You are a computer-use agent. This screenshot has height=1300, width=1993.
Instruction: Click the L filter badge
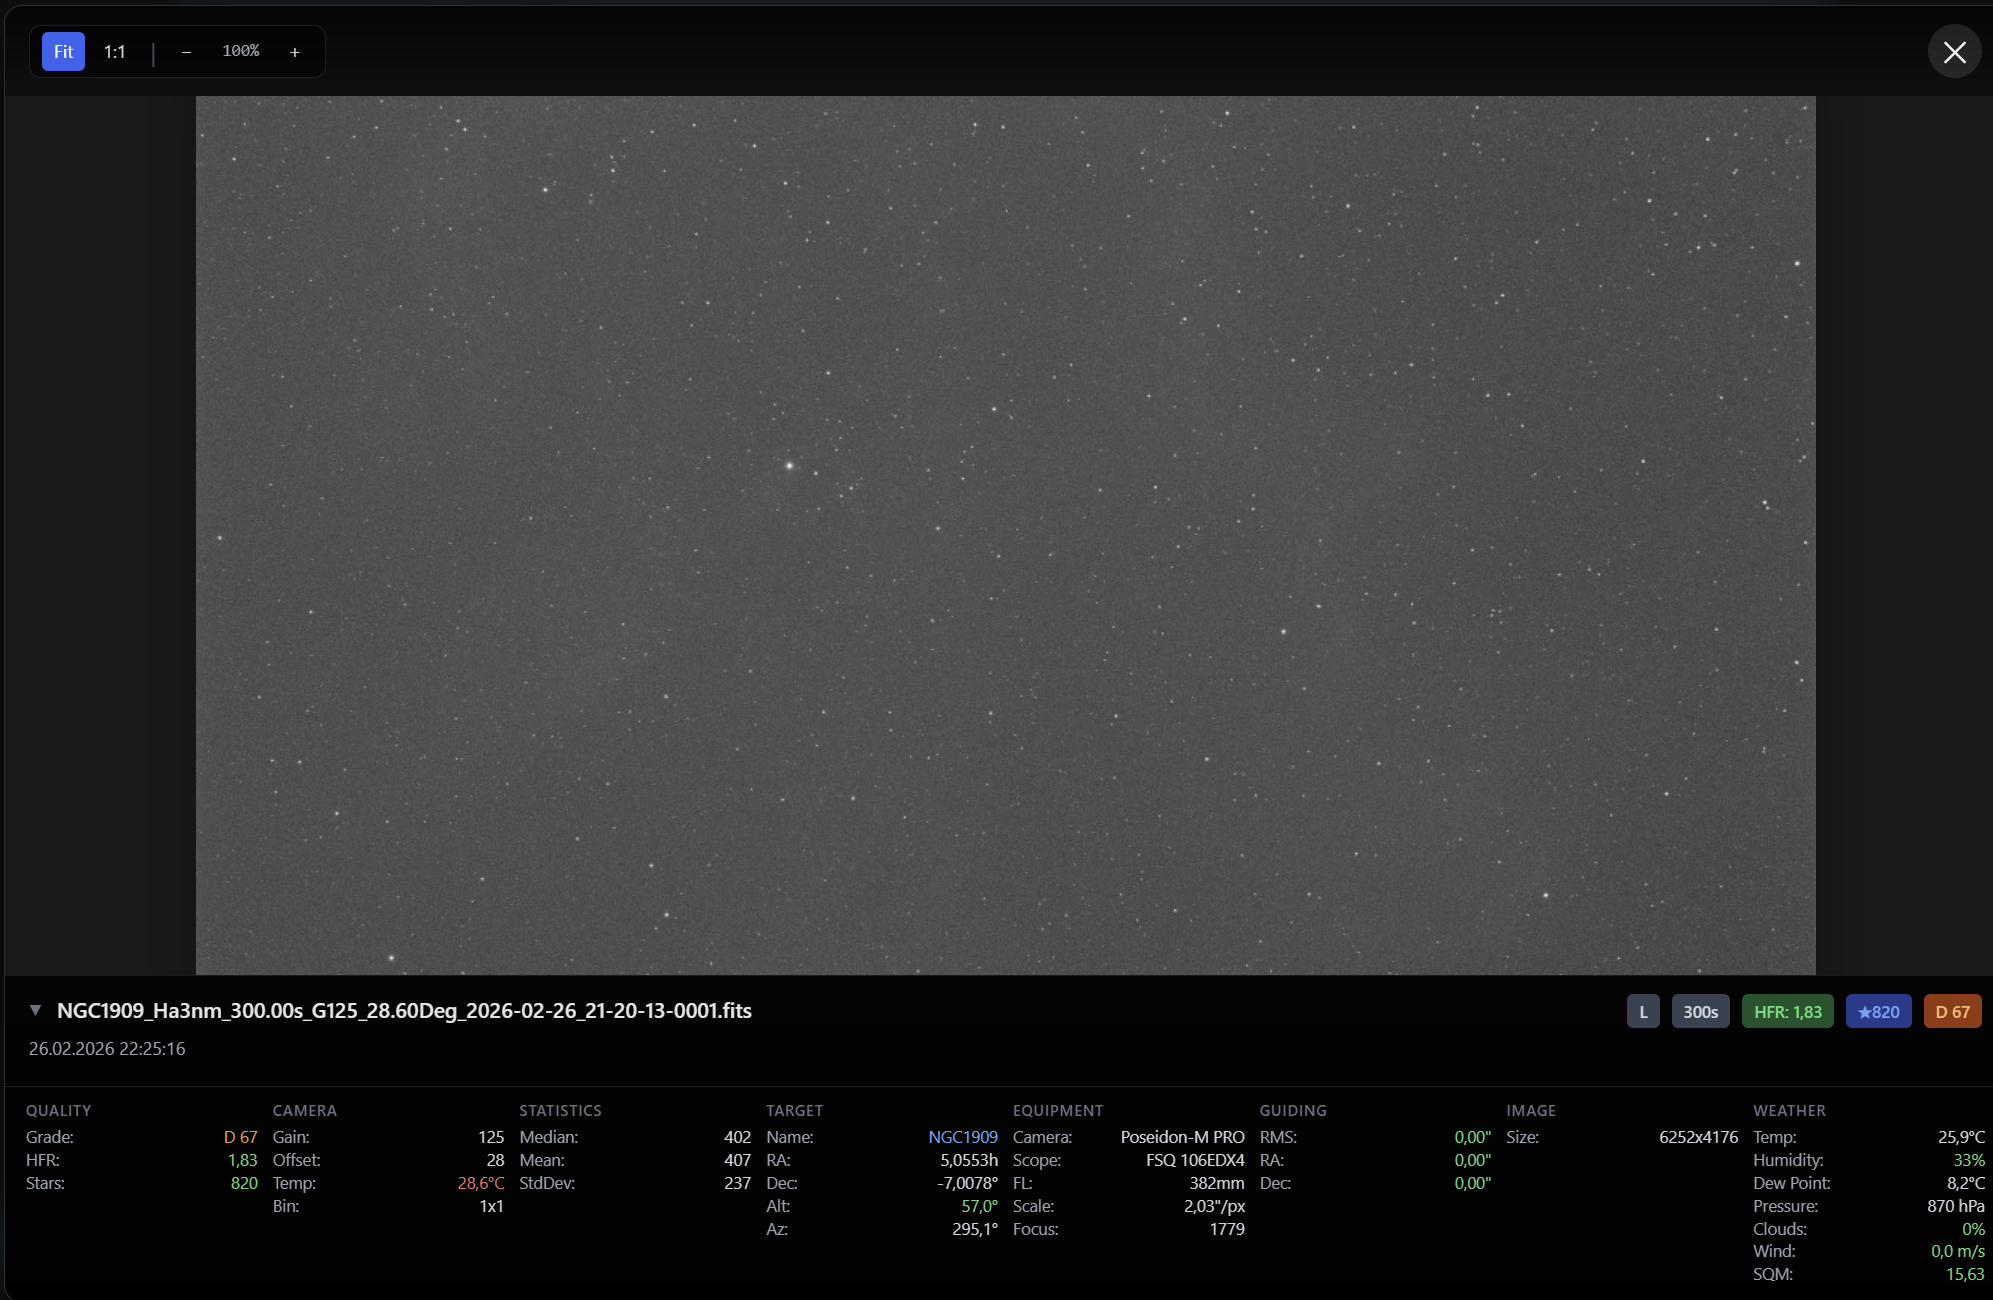pyautogui.click(x=1643, y=1012)
